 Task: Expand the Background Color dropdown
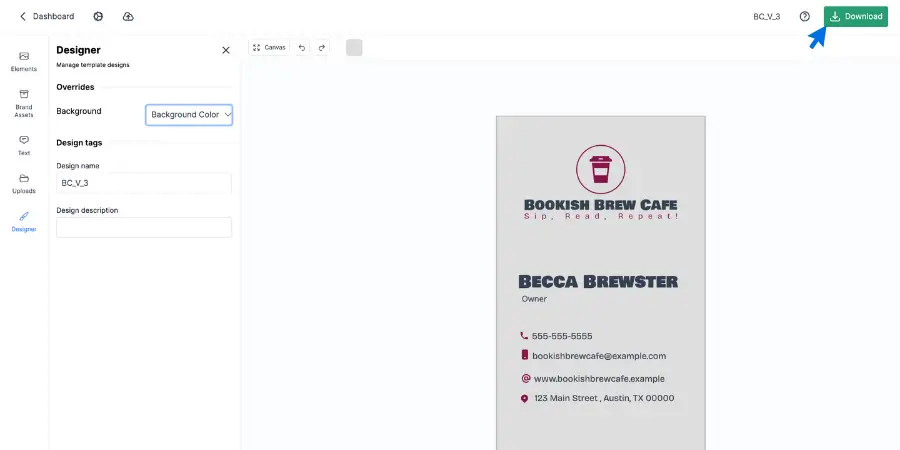coord(189,115)
